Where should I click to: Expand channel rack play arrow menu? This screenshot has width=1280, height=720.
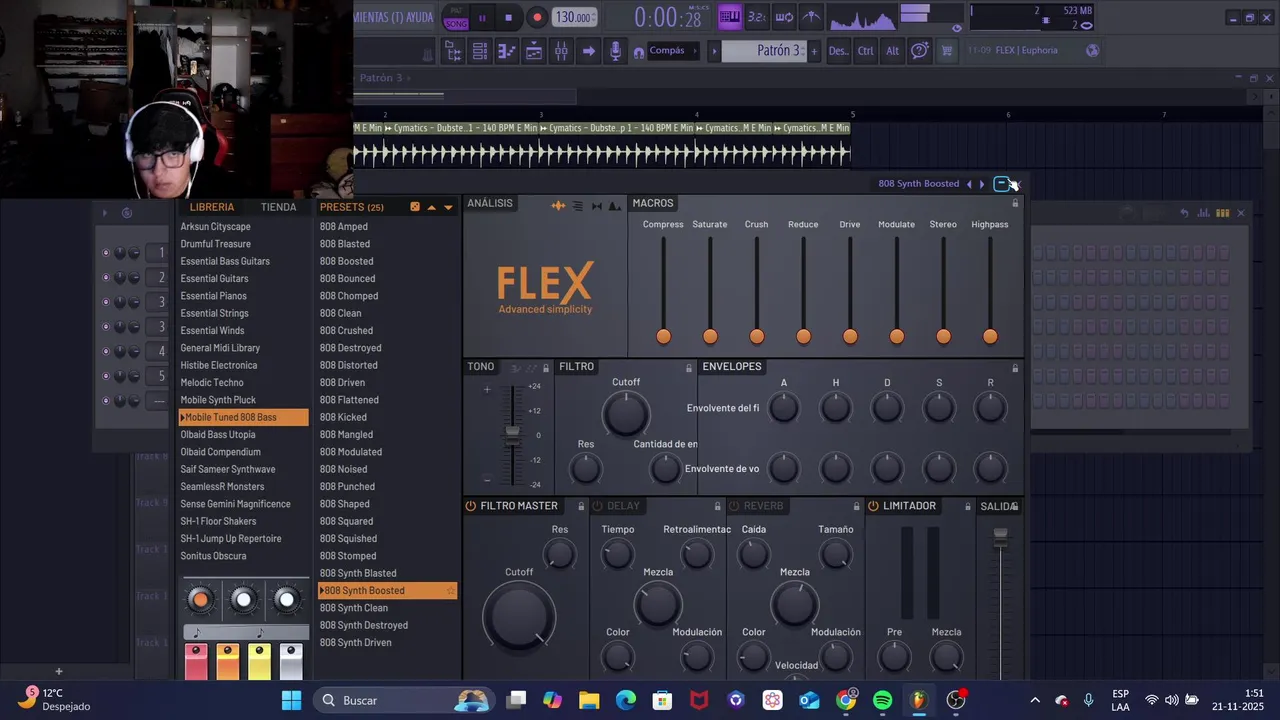105,212
